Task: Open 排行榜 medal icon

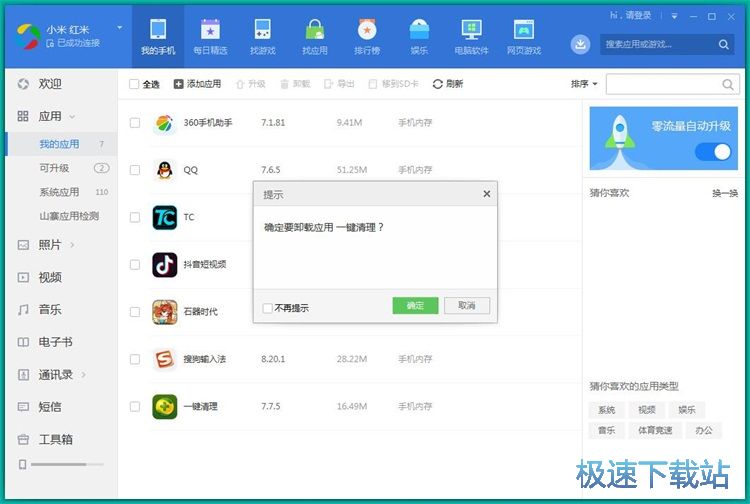Action: pyautogui.click(x=367, y=30)
